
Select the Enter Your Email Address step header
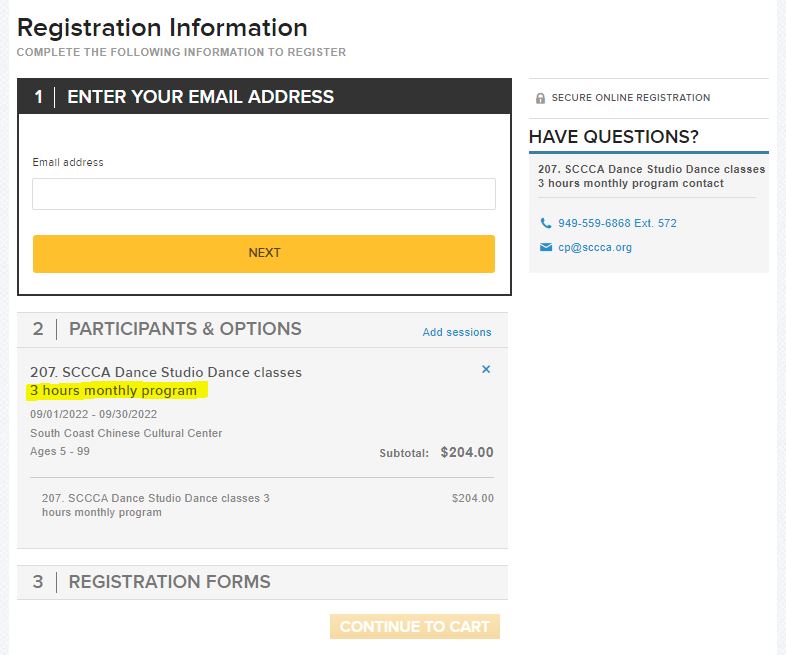coord(200,97)
